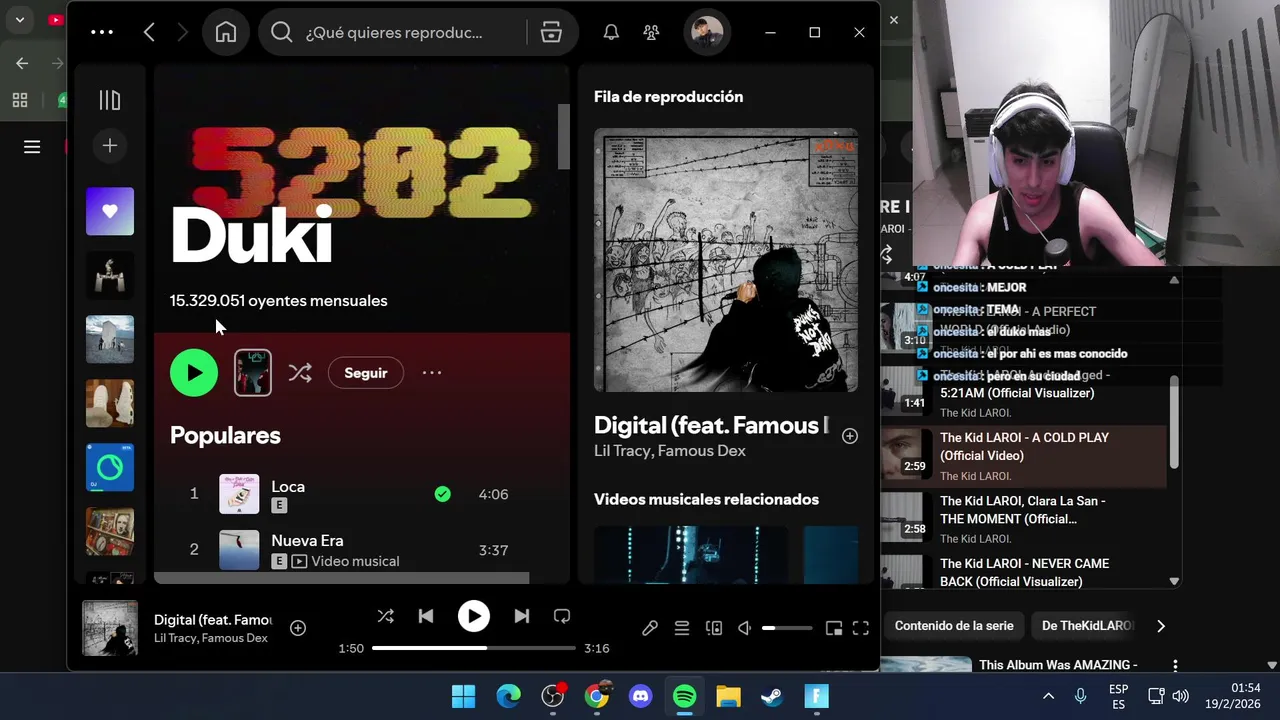Click the Fila de reproducción heading
Viewport: 1280px width, 720px height.
point(668,97)
